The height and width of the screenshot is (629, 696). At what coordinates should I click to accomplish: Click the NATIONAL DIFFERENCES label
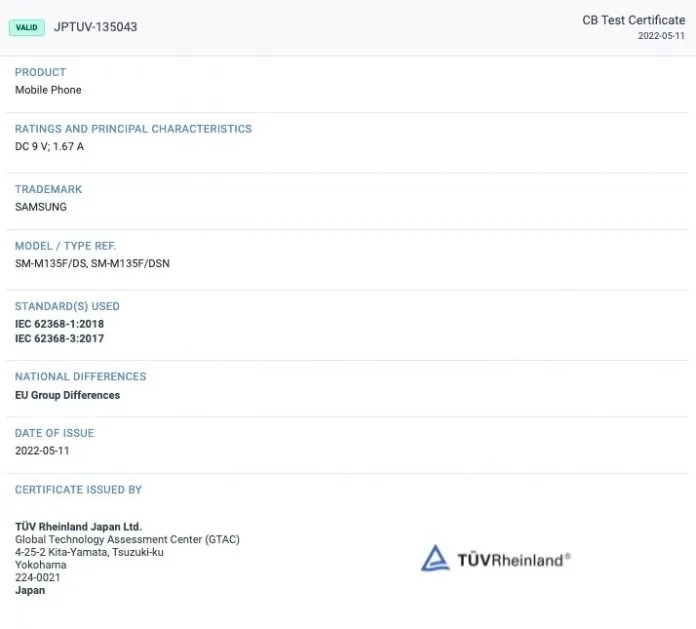[x=80, y=377]
